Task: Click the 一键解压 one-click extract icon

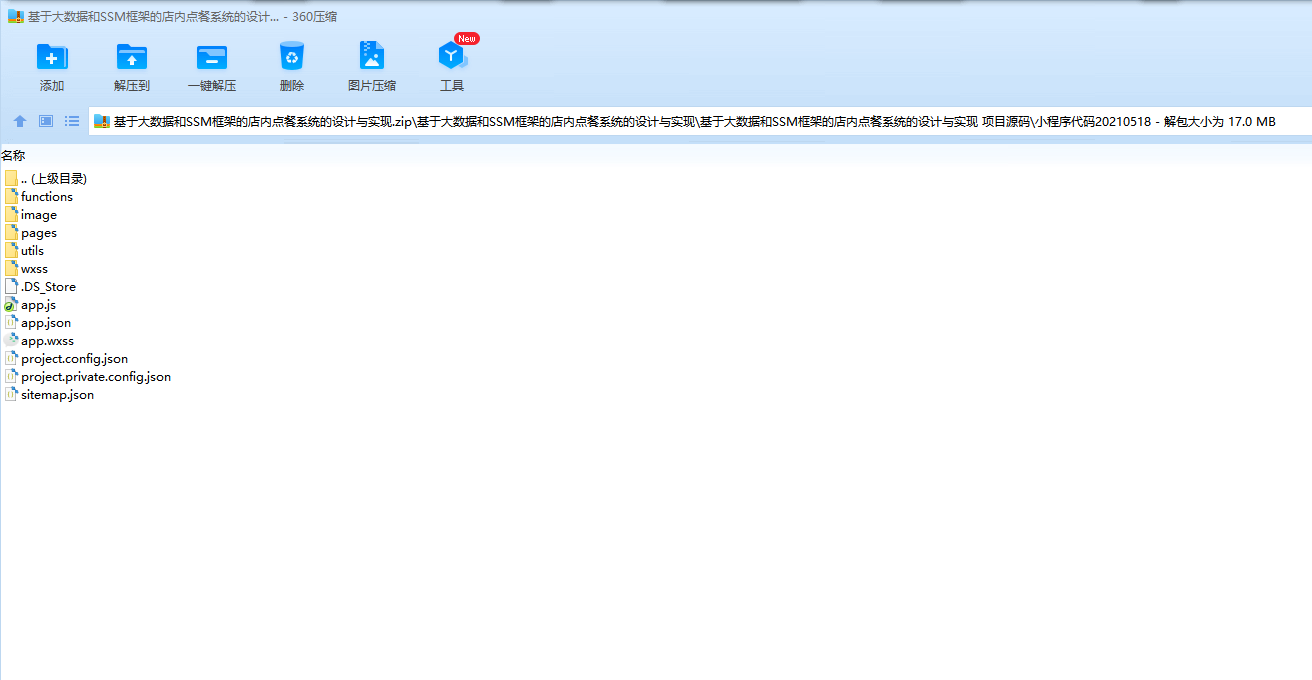Action: pyautogui.click(x=212, y=57)
